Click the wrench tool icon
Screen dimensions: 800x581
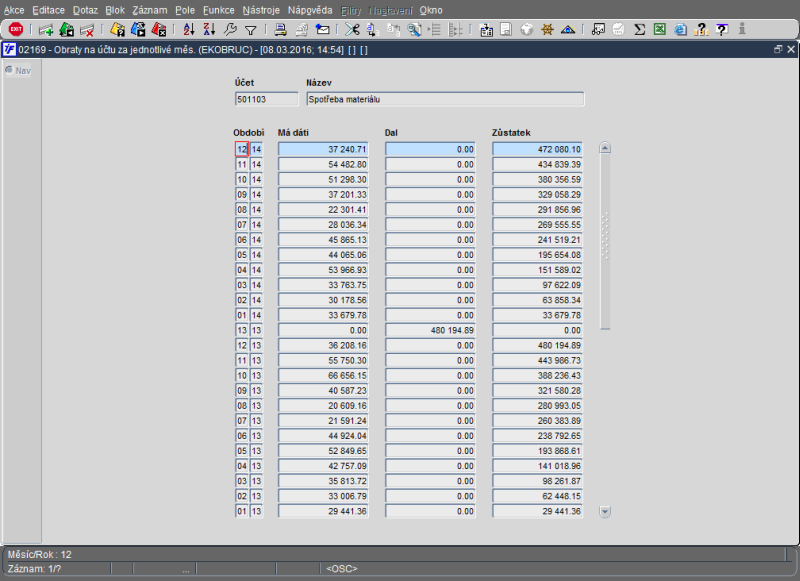(x=230, y=29)
